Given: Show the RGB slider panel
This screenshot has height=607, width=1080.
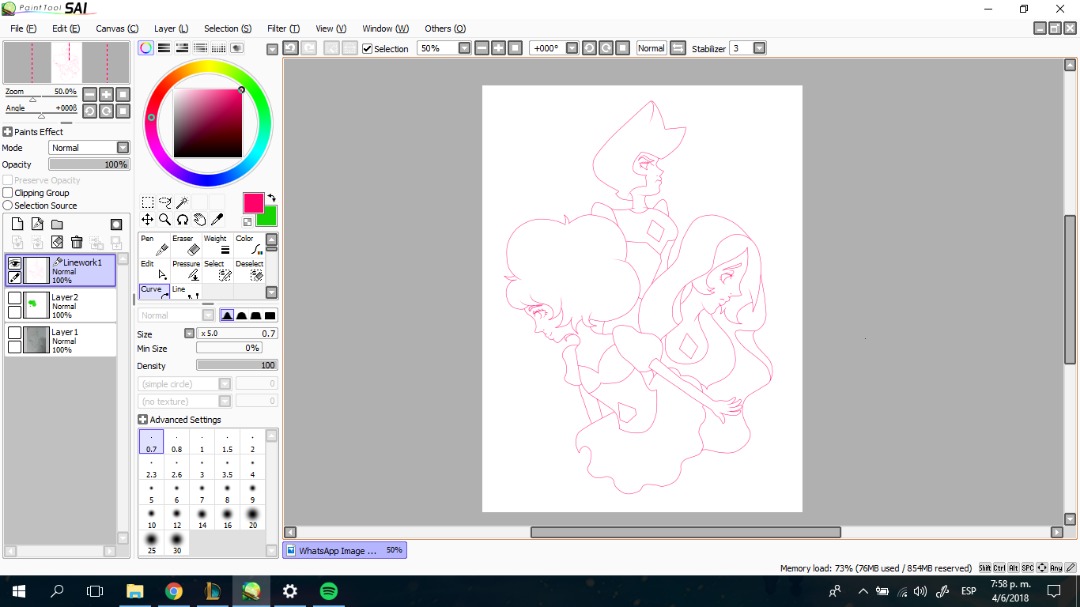Looking at the screenshot, I should [164, 48].
